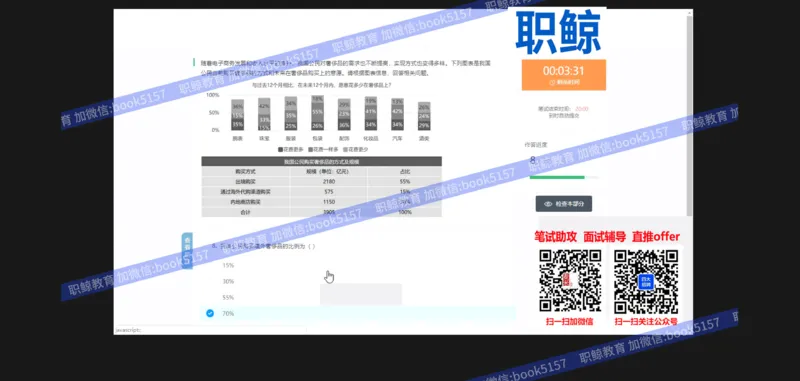Click the 包袋 chart axis label
The image size is (800, 381).
click(317, 138)
